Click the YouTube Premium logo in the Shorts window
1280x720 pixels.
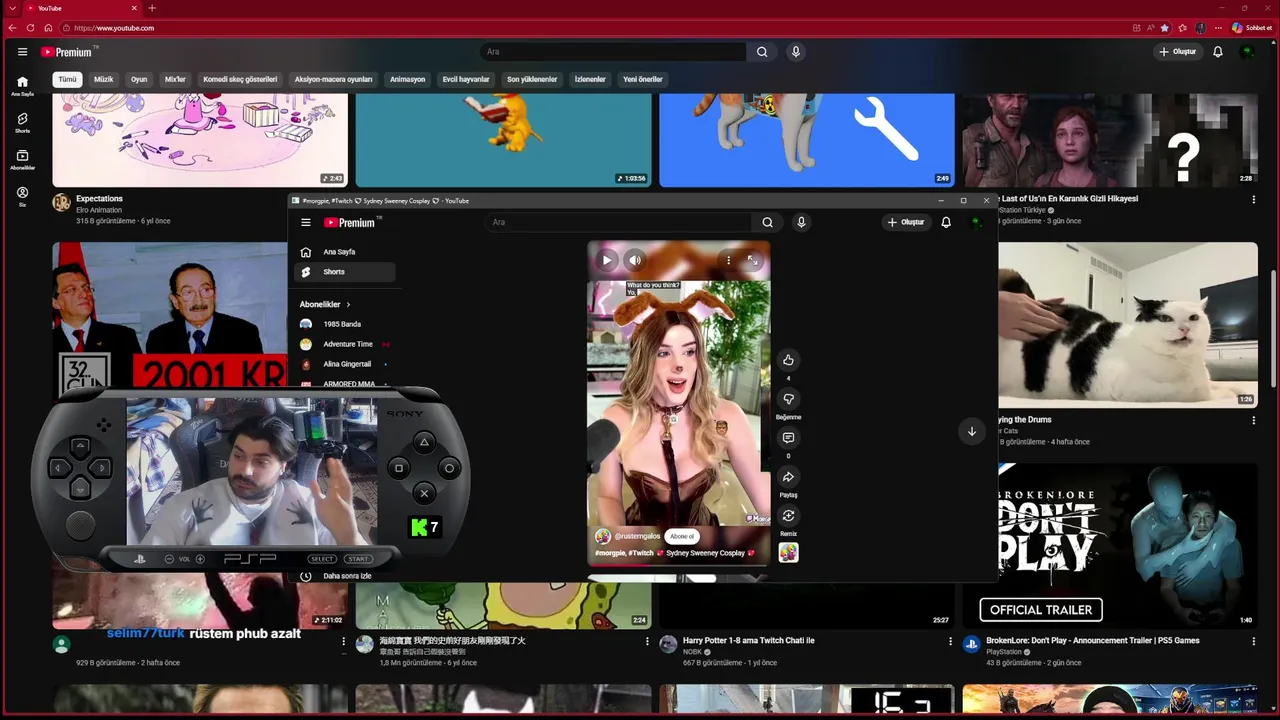[x=352, y=223]
